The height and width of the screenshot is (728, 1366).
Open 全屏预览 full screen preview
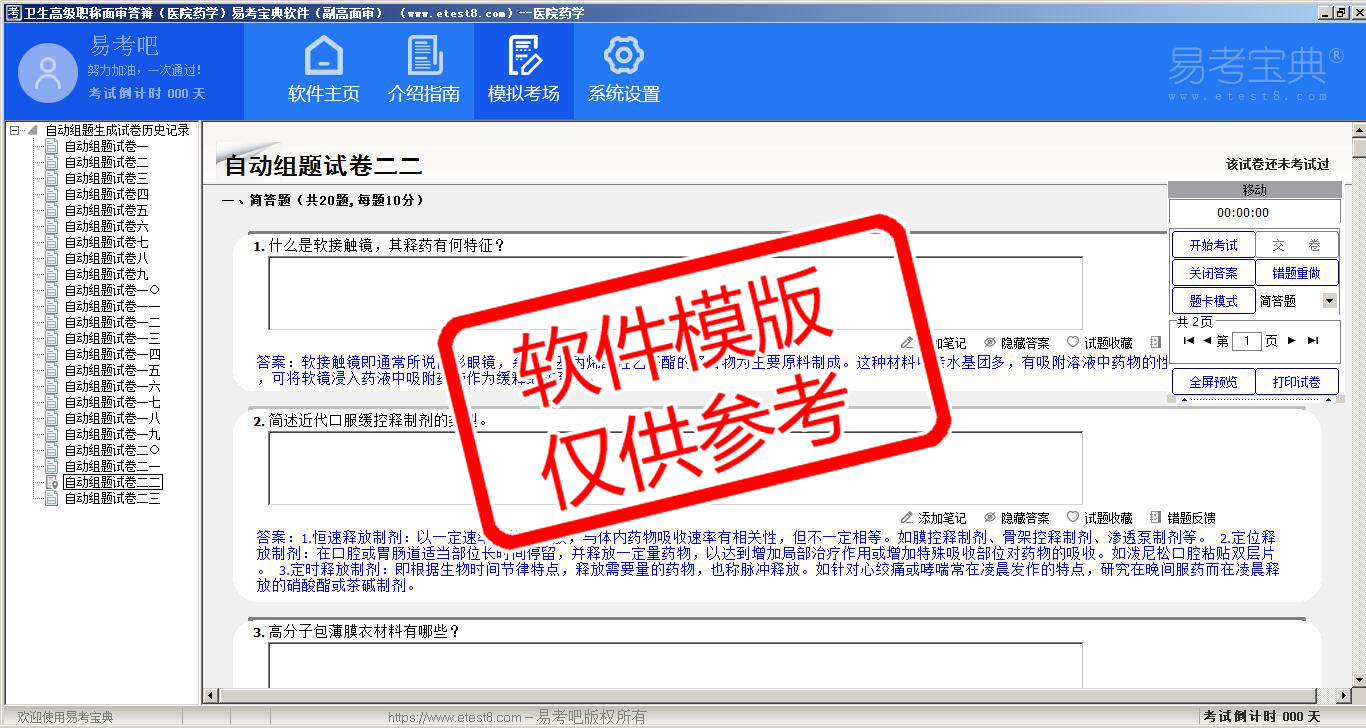click(x=1213, y=382)
